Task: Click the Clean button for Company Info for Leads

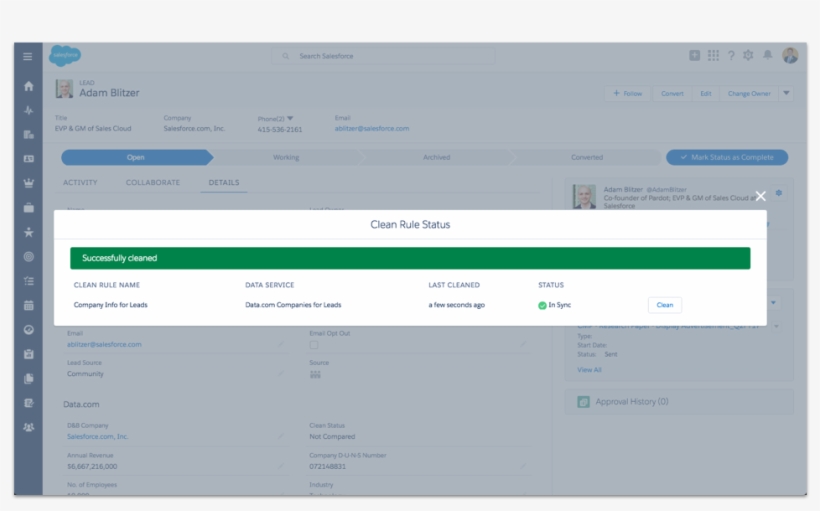Action: point(665,305)
